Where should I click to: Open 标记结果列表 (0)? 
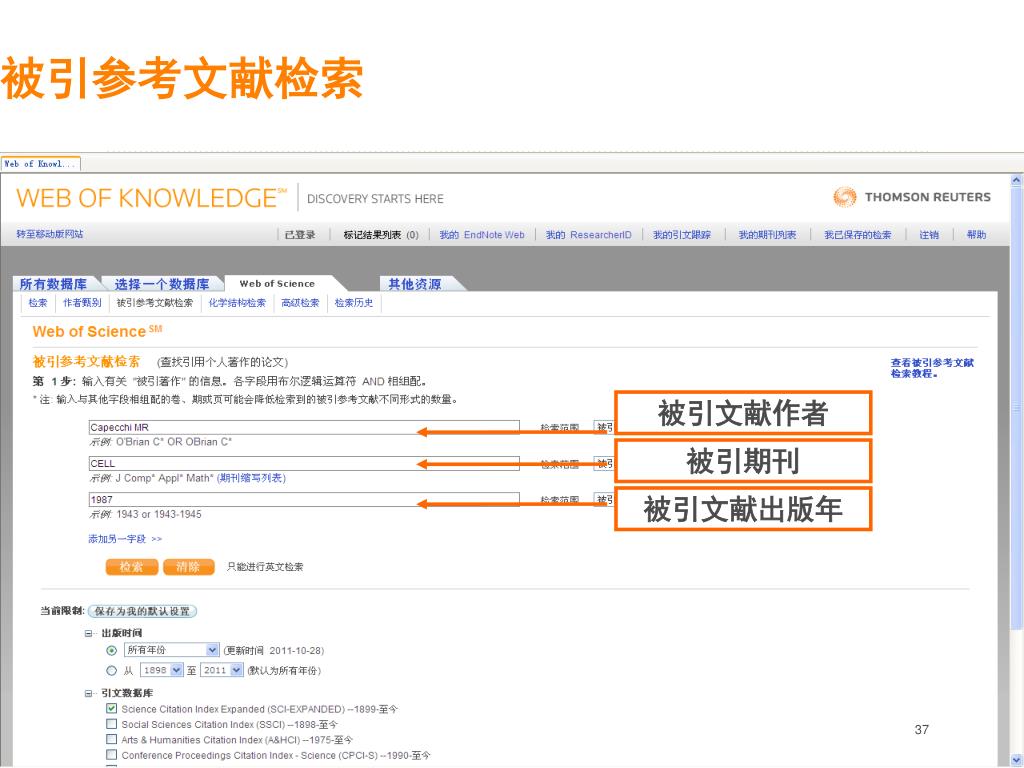click(x=381, y=234)
